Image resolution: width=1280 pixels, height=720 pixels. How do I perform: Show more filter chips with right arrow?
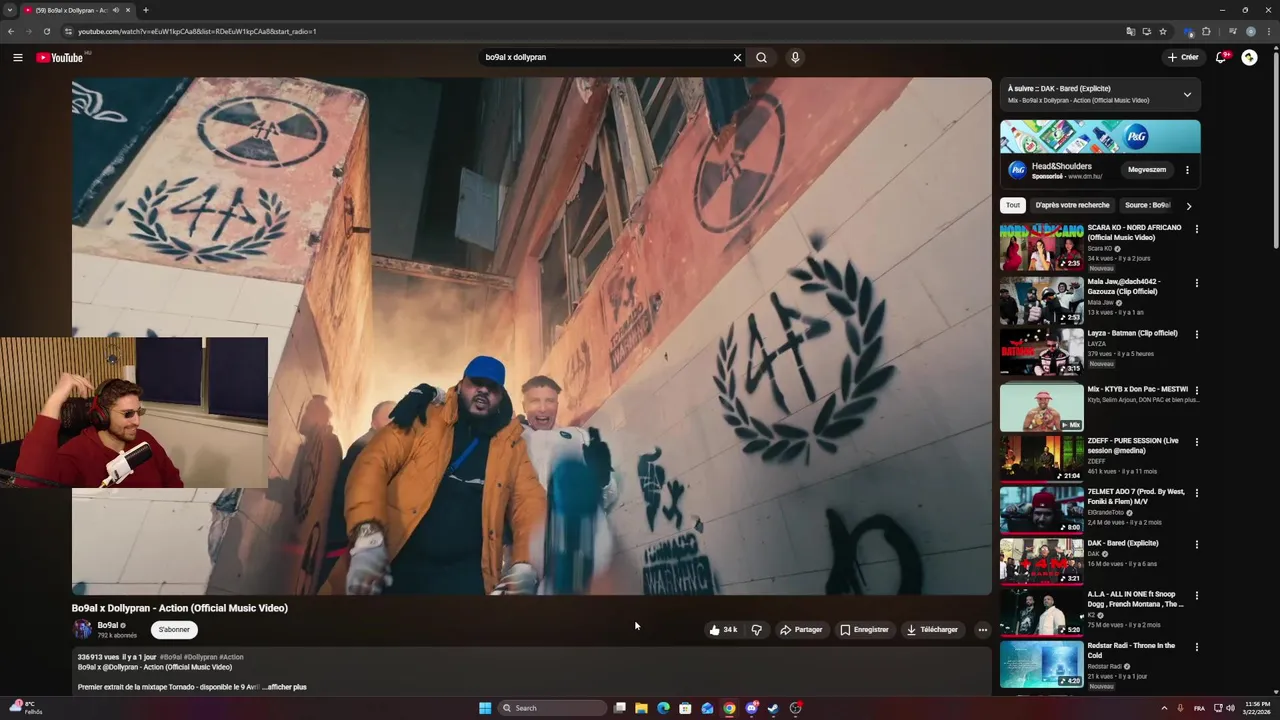(1188, 206)
